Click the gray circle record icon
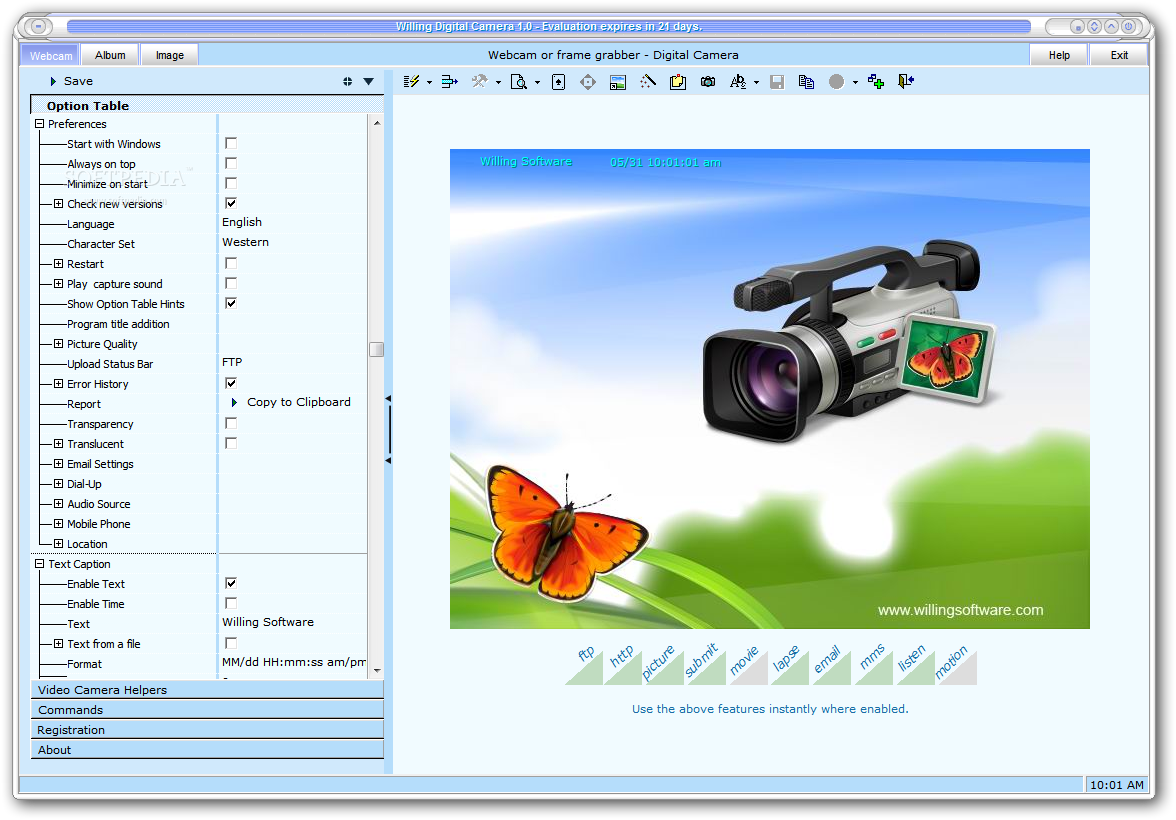The width and height of the screenshot is (1176, 820). click(x=836, y=82)
